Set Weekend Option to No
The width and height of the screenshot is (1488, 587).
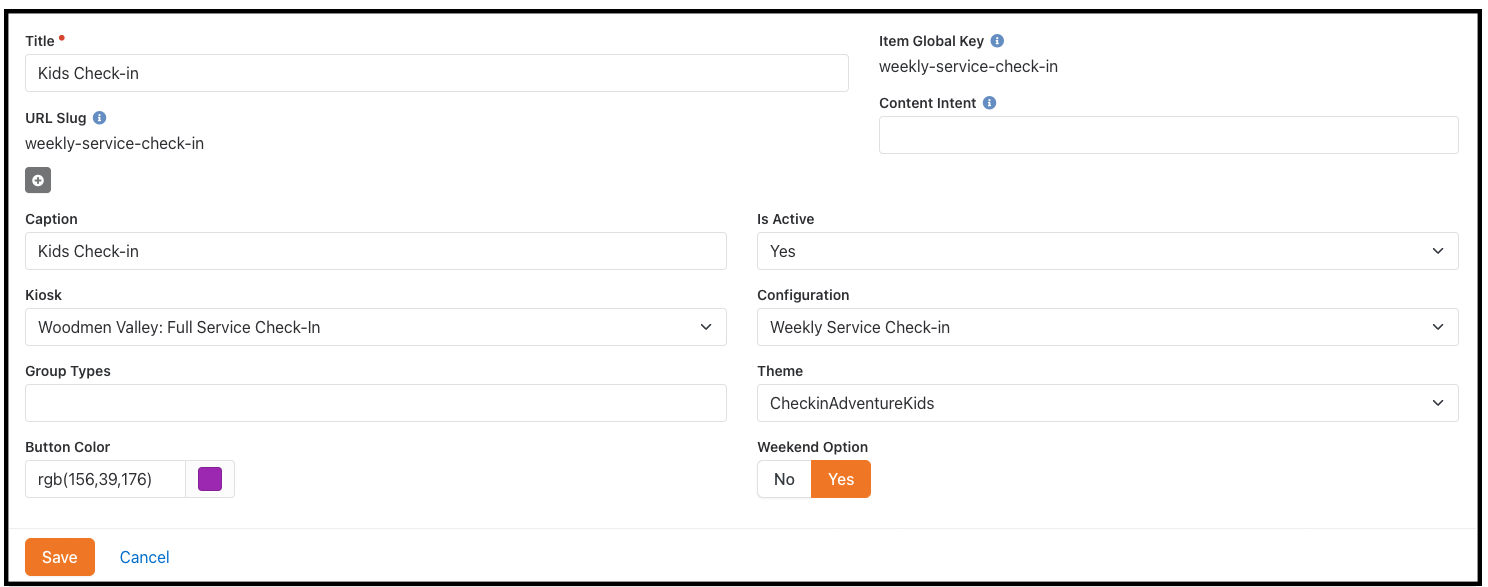click(x=784, y=479)
